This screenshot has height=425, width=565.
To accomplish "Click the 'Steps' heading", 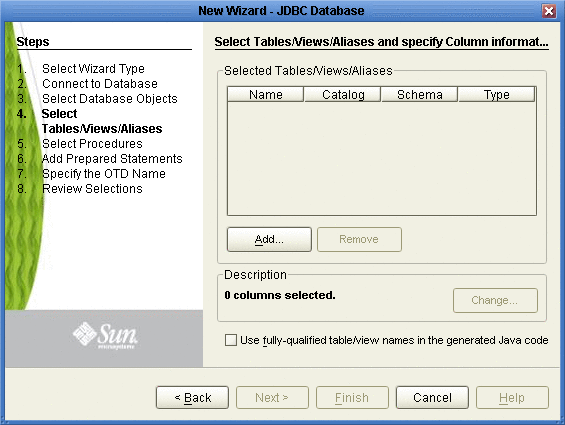I will point(33,41).
